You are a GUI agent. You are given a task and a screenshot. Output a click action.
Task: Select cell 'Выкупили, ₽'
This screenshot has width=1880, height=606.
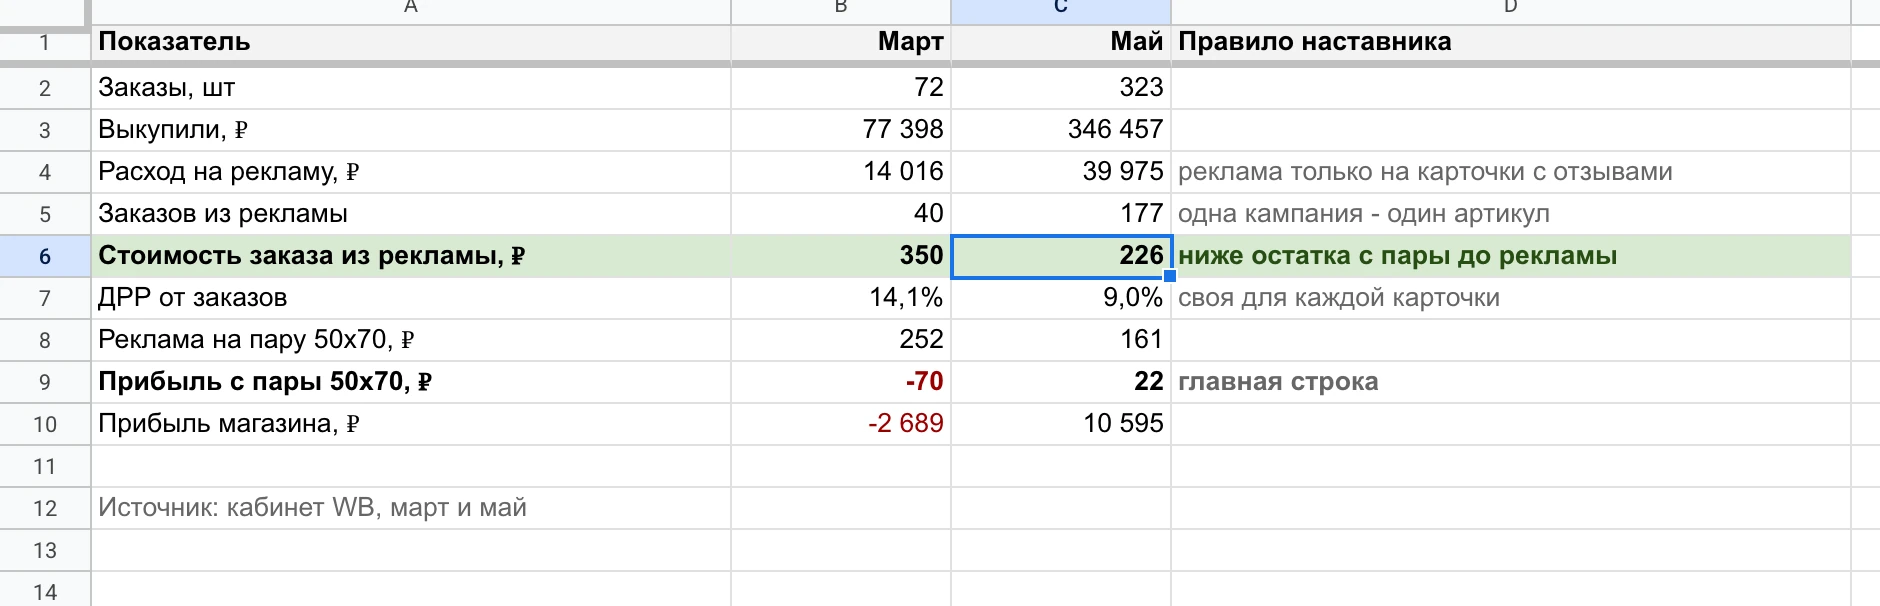point(411,130)
